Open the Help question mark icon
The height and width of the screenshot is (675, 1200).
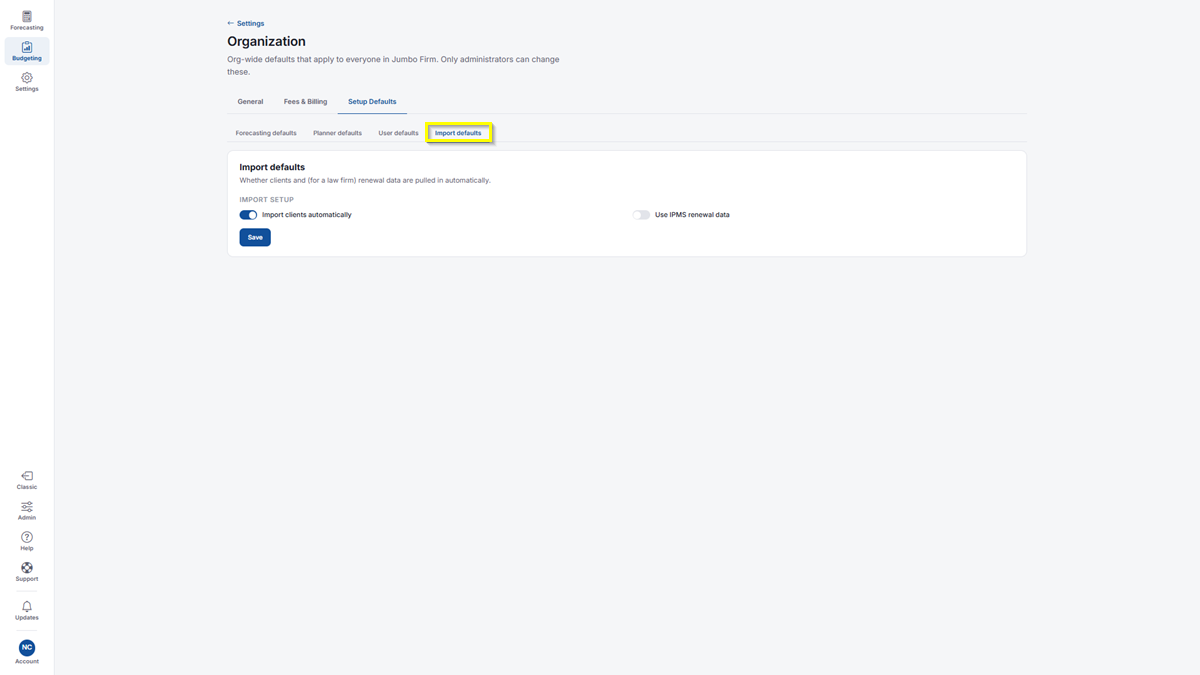(x=27, y=537)
